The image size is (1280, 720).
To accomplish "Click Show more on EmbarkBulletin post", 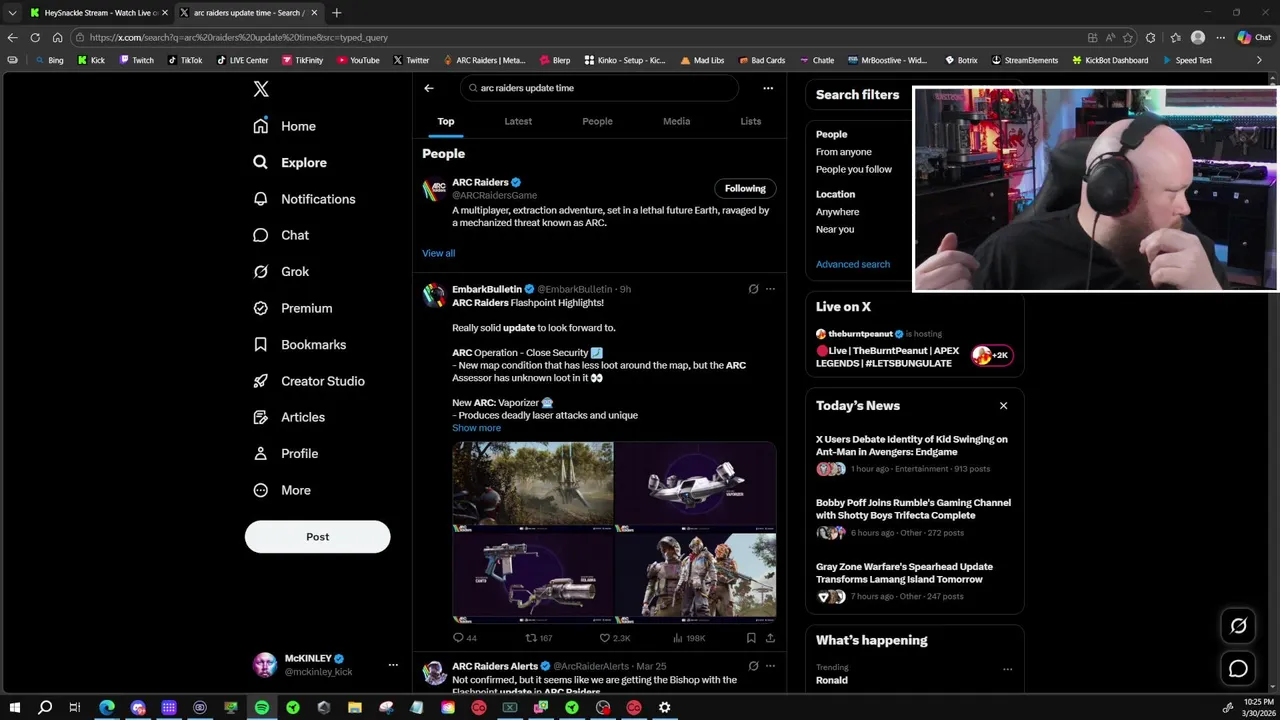I will click(476, 428).
